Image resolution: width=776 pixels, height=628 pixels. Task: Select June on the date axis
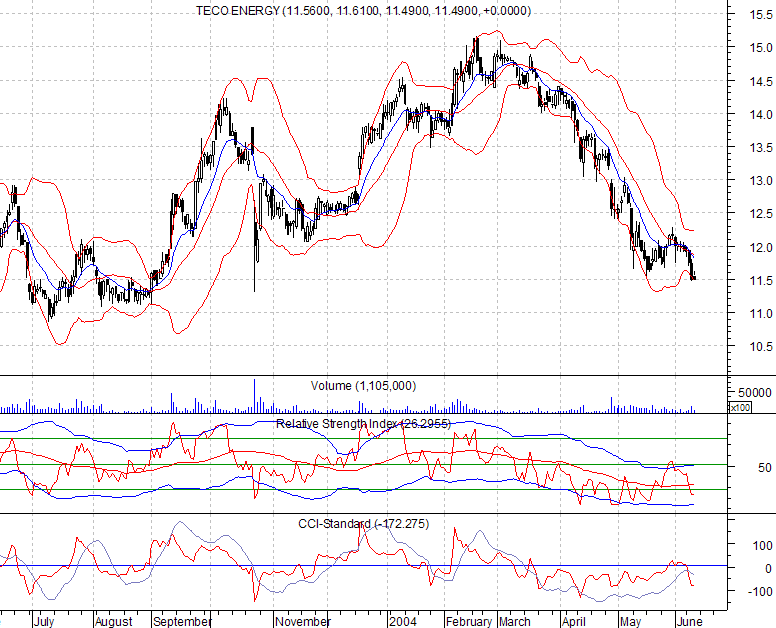687,621
